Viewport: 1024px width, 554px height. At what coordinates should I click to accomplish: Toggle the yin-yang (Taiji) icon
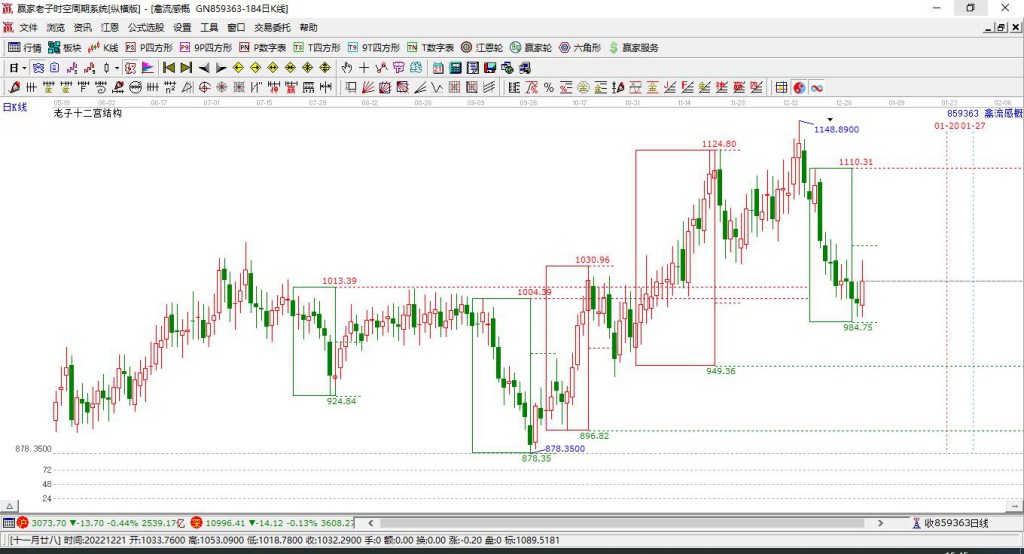pos(799,87)
